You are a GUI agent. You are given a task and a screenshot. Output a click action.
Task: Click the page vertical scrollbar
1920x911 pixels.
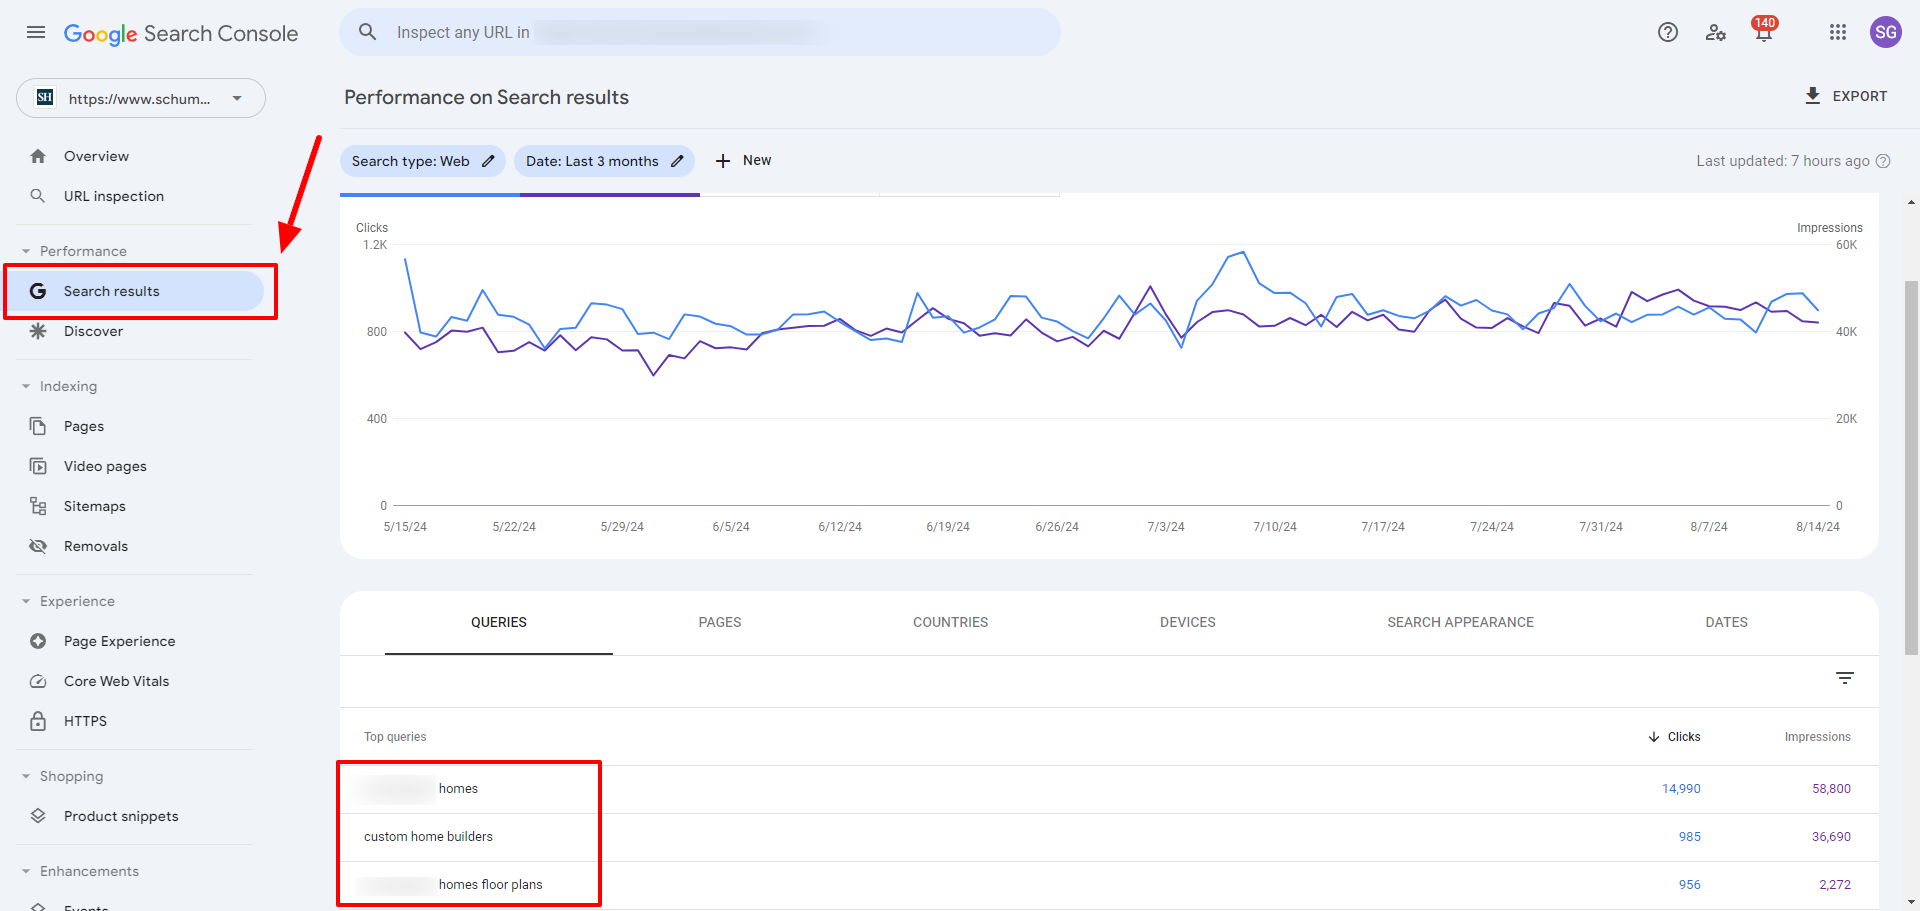click(1911, 467)
